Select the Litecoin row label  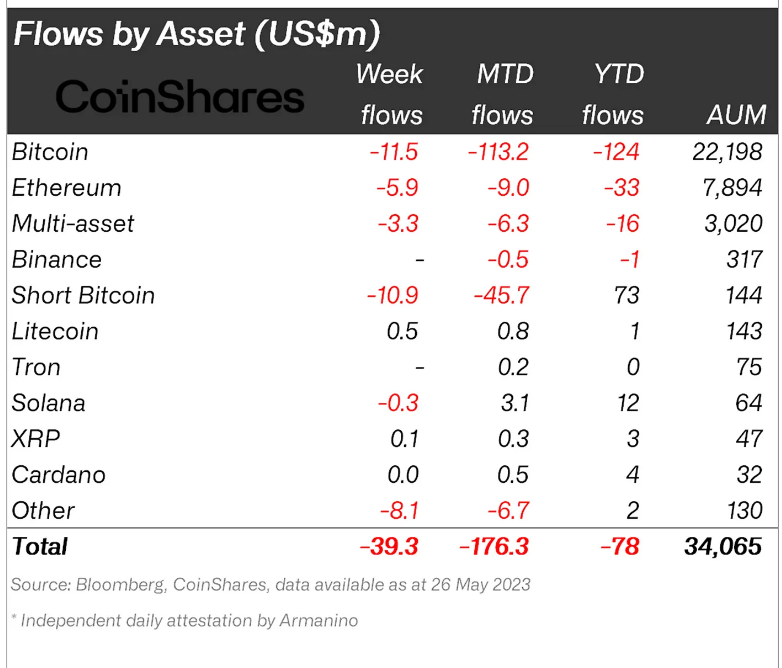(x=55, y=331)
